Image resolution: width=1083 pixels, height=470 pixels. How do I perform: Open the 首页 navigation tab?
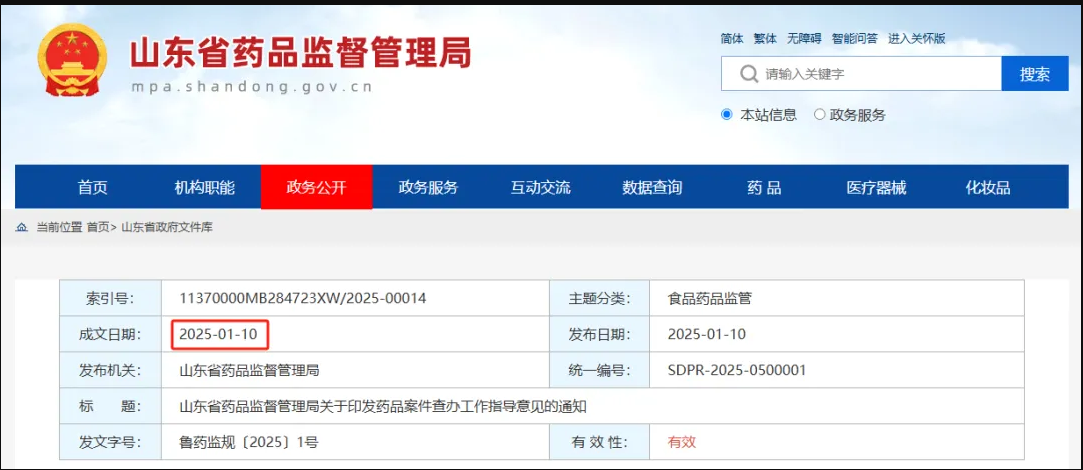93,187
